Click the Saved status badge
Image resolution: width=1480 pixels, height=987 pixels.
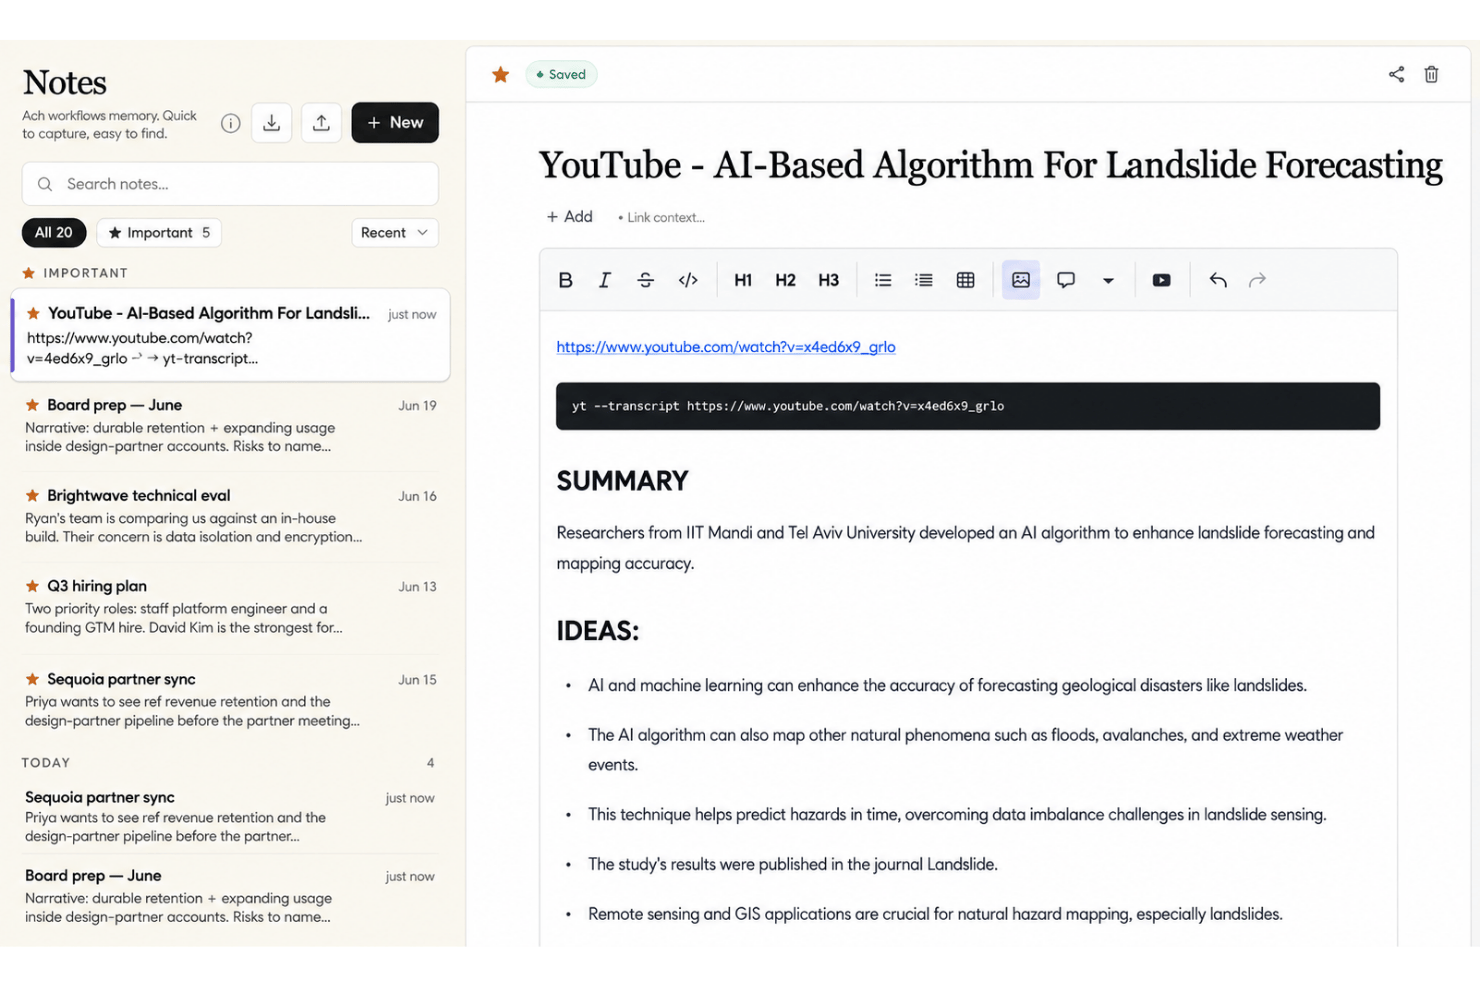[562, 74]
